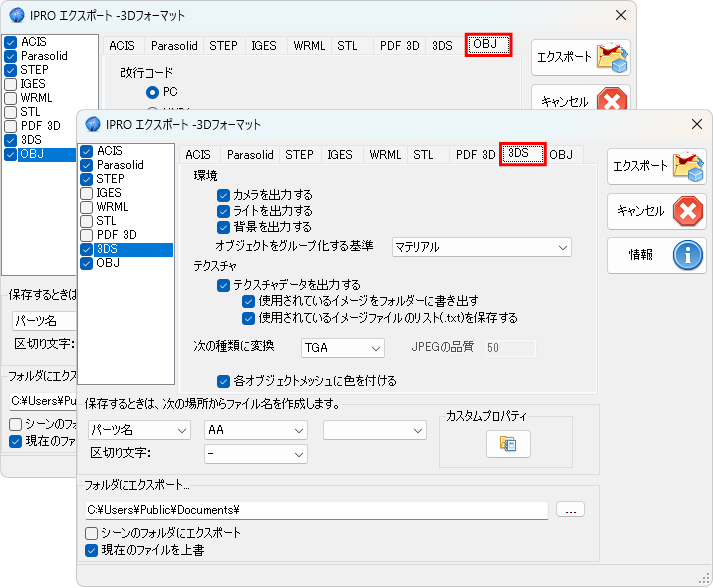Toggle the ライトを出力する checkbox
This screenshot has width=713, height=588.
point(223,211)
